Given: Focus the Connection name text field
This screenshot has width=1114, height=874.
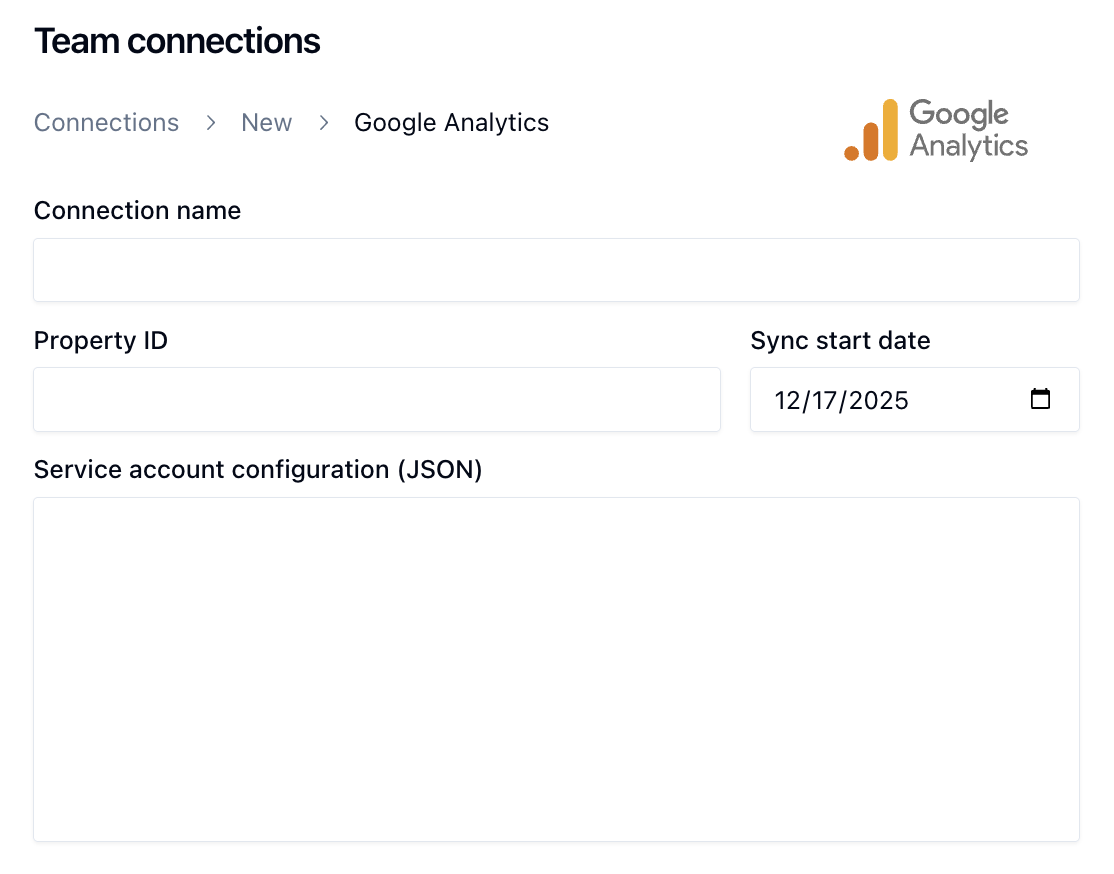Looking at the screenshot, I should [556, 270].
